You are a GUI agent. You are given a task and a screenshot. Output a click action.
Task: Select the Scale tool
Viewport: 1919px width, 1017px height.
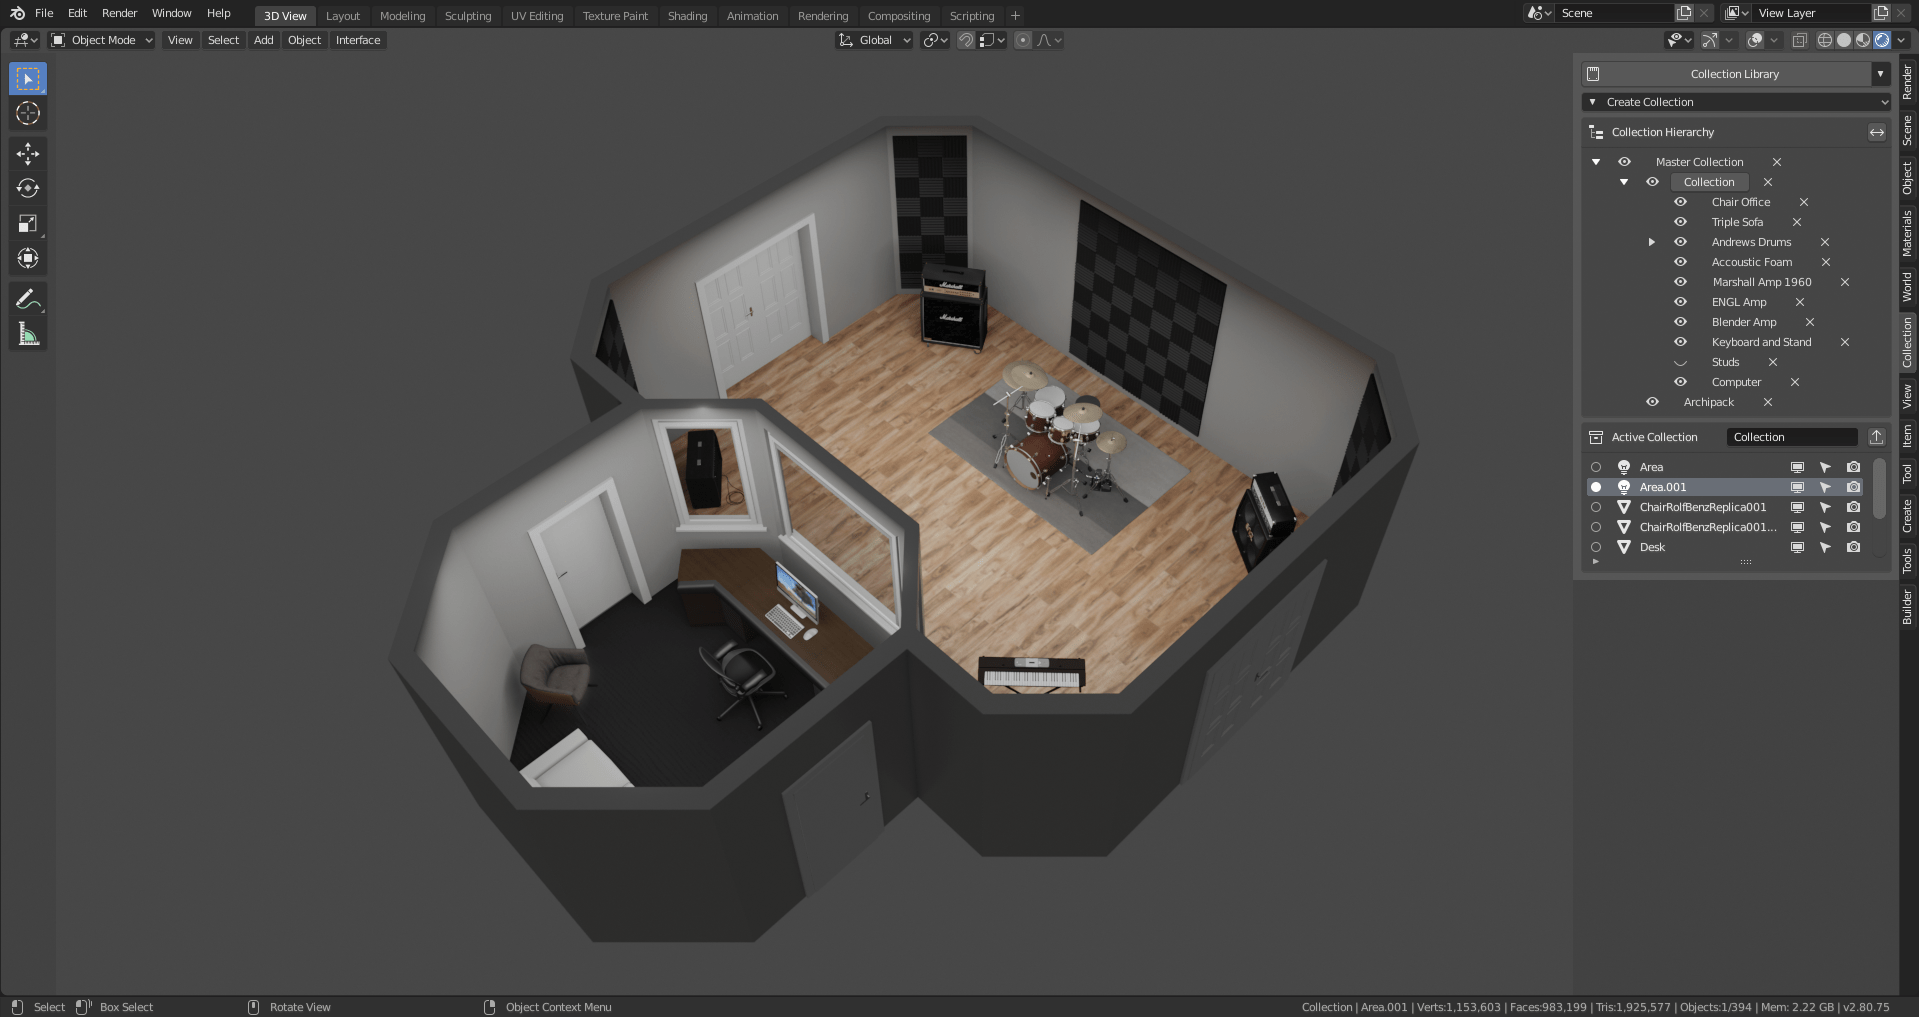(x=27, y=222)
